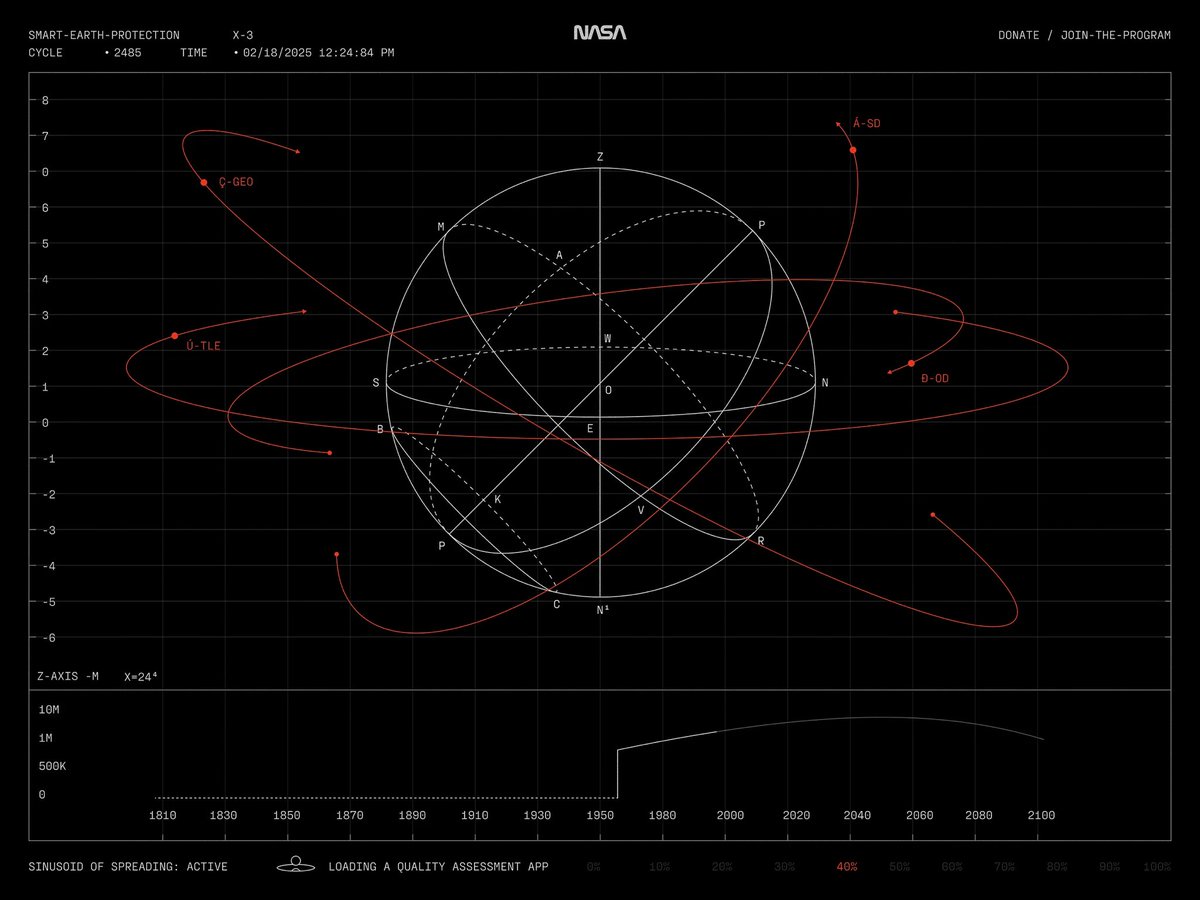Click the Á-SD orbit label

(867, 123)
